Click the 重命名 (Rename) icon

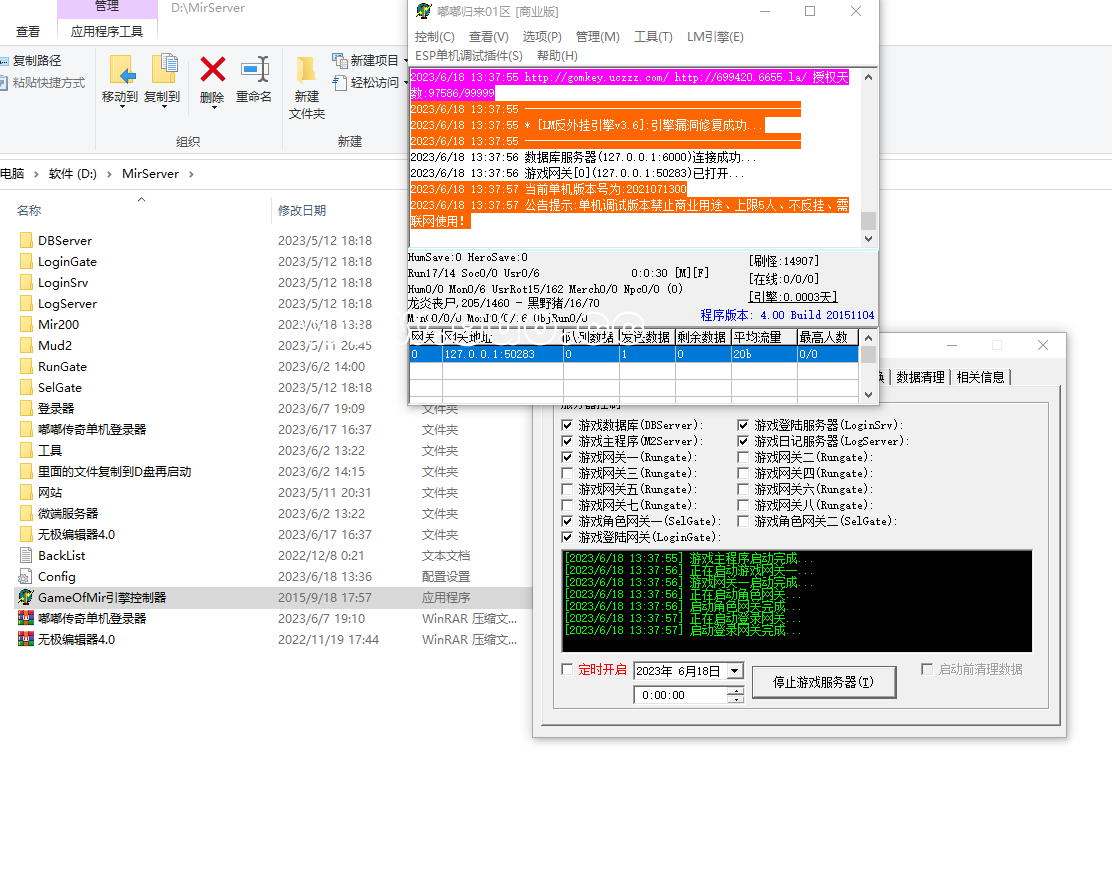255,70
